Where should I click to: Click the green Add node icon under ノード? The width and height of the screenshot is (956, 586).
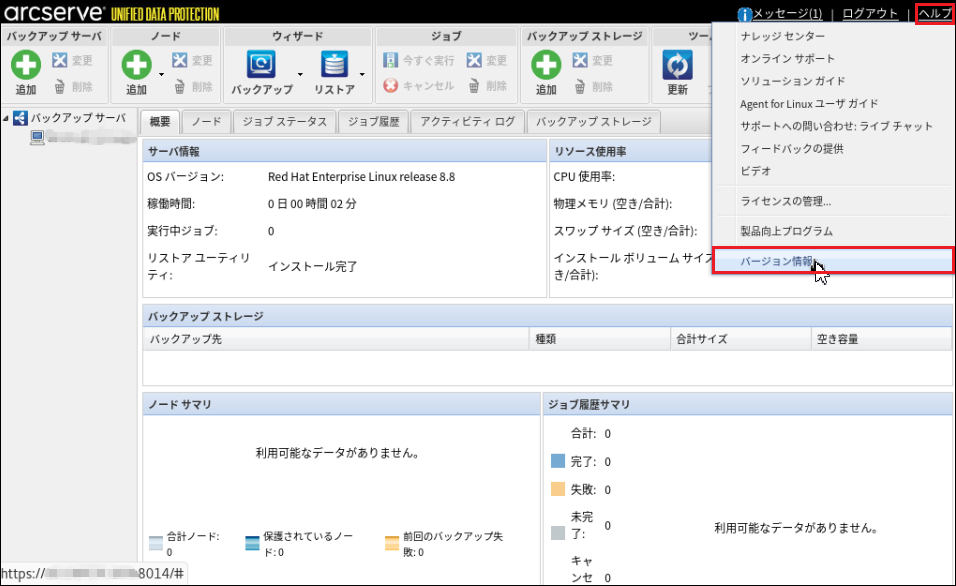pos(136,66)
